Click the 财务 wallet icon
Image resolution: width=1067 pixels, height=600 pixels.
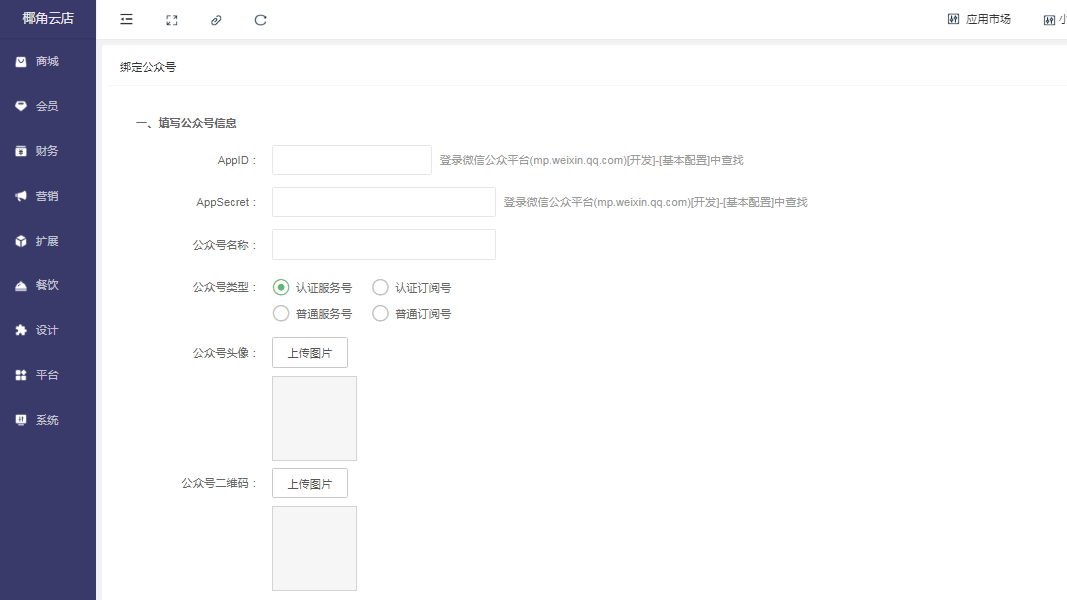21,151
